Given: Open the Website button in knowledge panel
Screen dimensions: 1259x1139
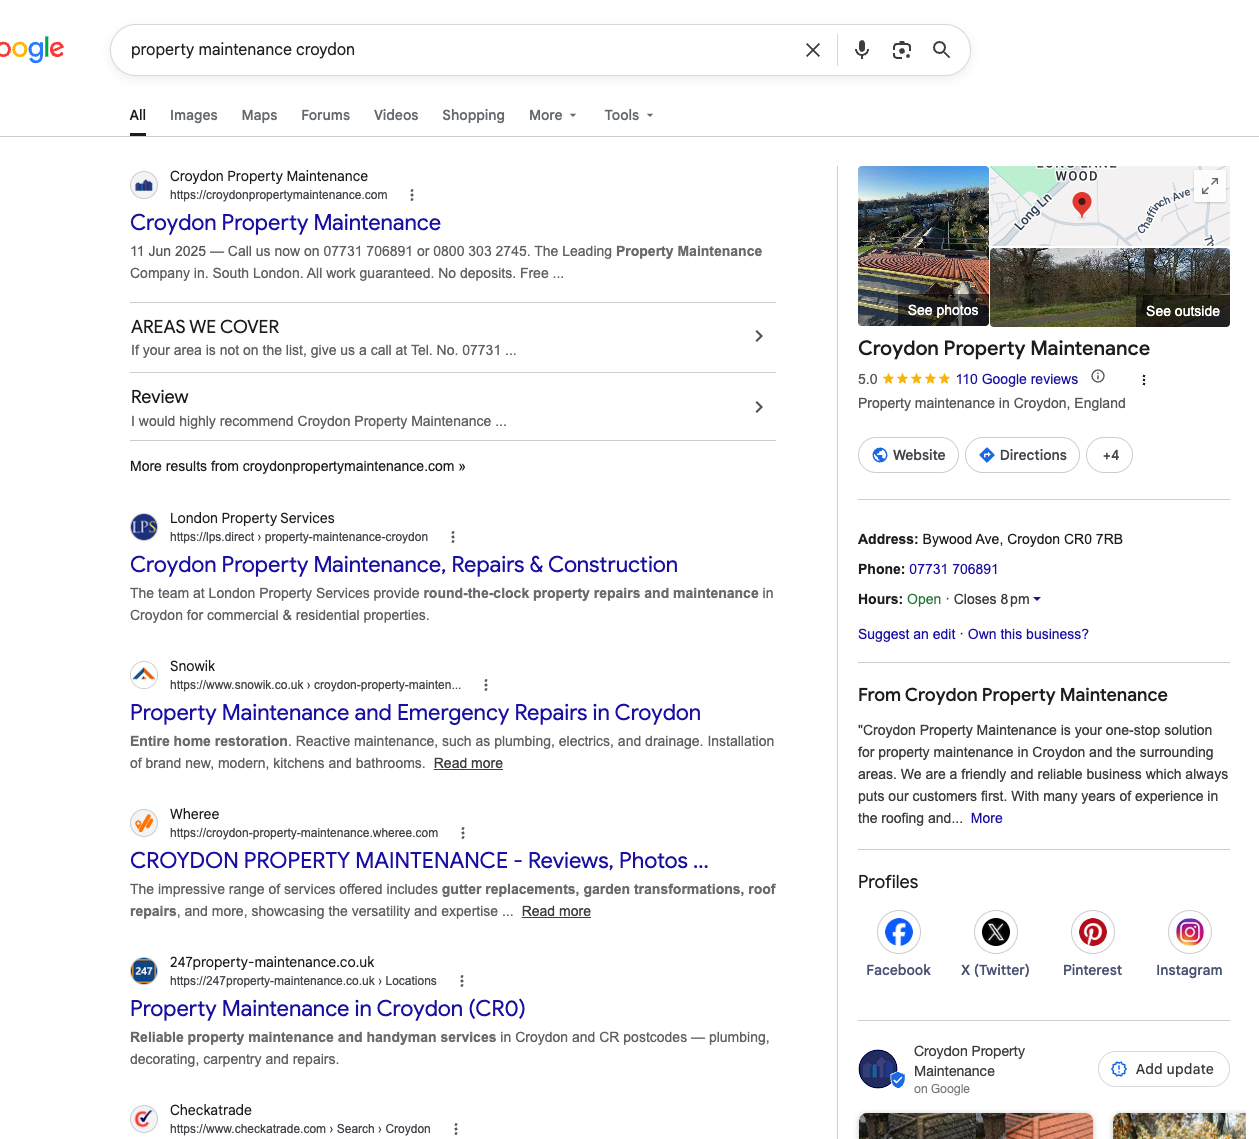Looking at the screenshot, I should click(x=908, y=455).
